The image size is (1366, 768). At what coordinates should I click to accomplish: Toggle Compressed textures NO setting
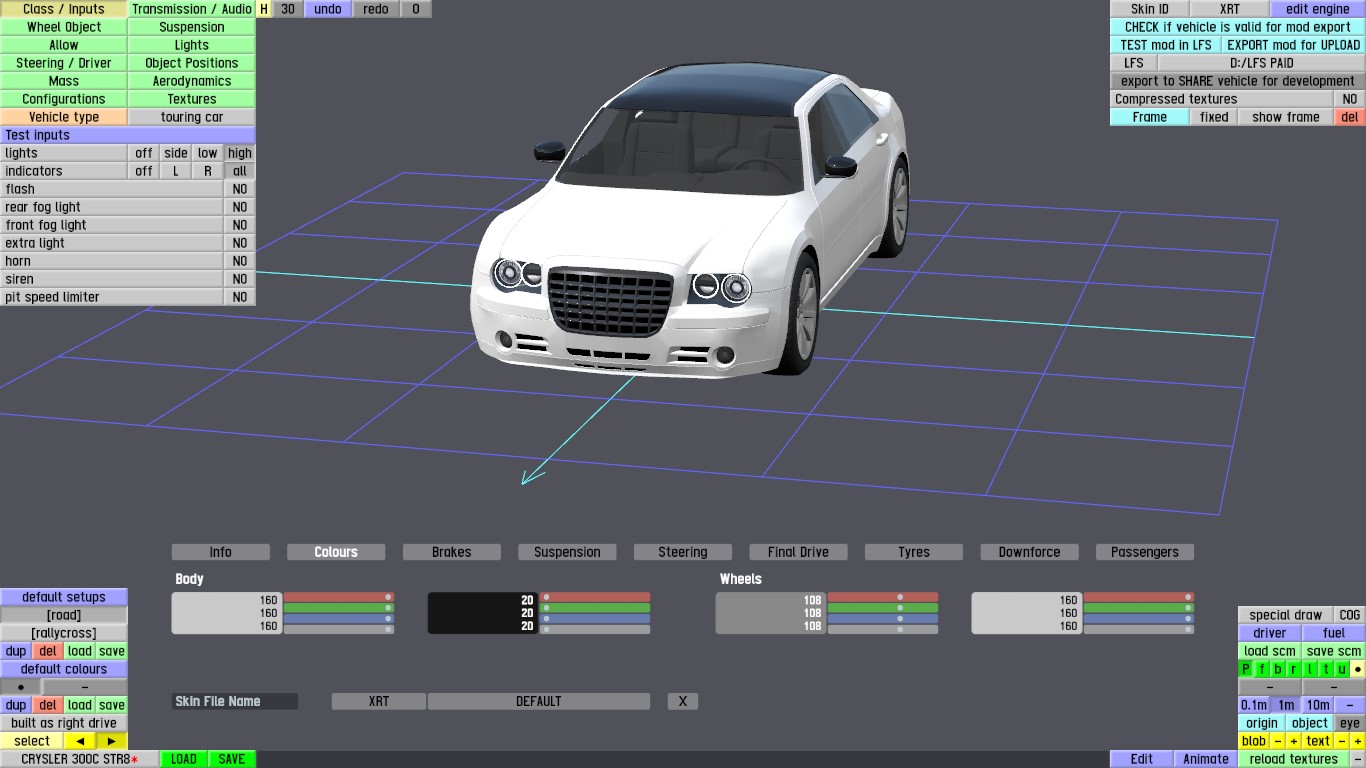click(x=1350, y=99)
